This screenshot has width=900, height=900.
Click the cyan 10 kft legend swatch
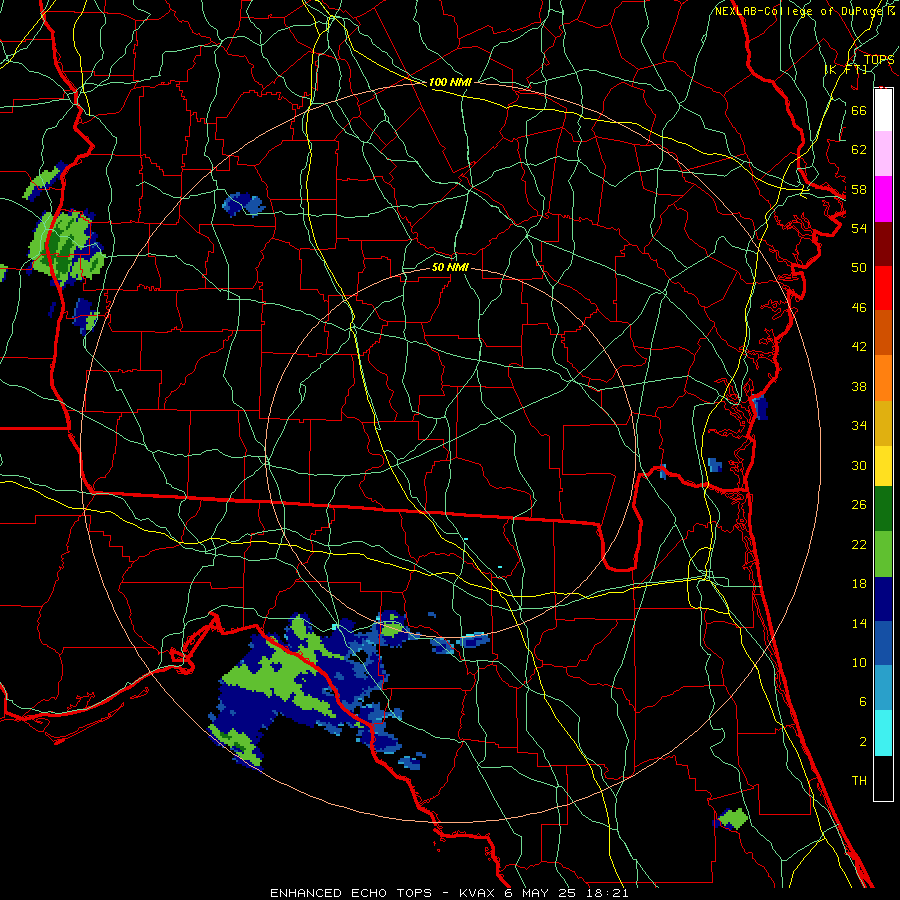pyautogui.click(x=883, y=733)
